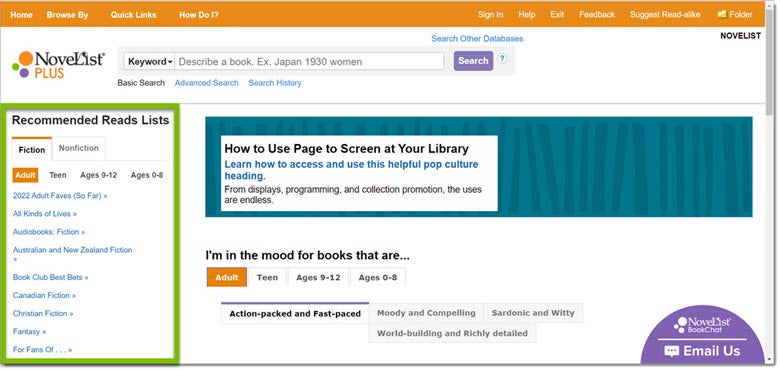The image size is (780, 370).
Task: Open the search help question mark icon
Action: (502, 58)
